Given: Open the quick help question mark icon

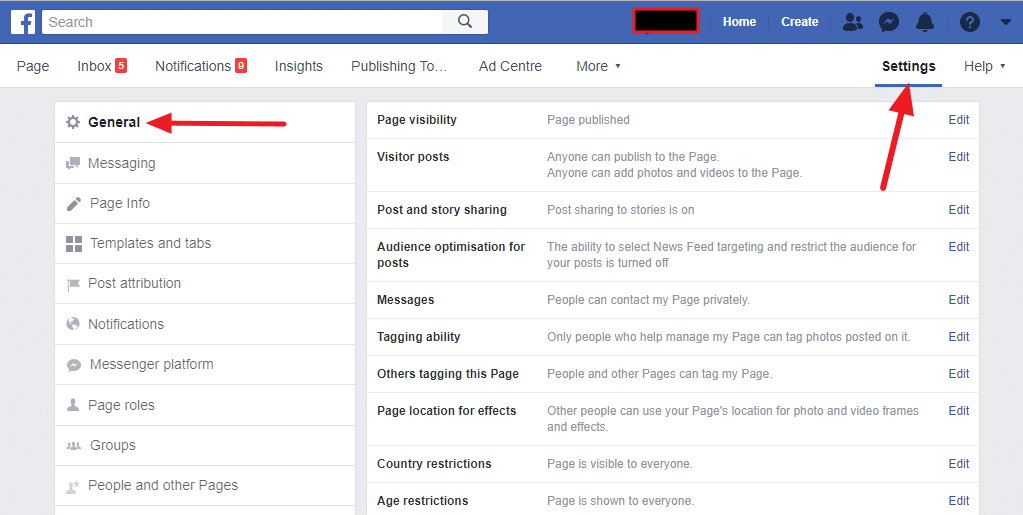Looking at the screenshot, I should tap(970, 22).
